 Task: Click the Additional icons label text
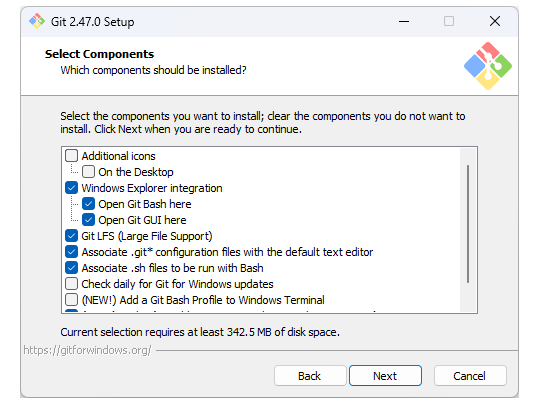[118, 156]
